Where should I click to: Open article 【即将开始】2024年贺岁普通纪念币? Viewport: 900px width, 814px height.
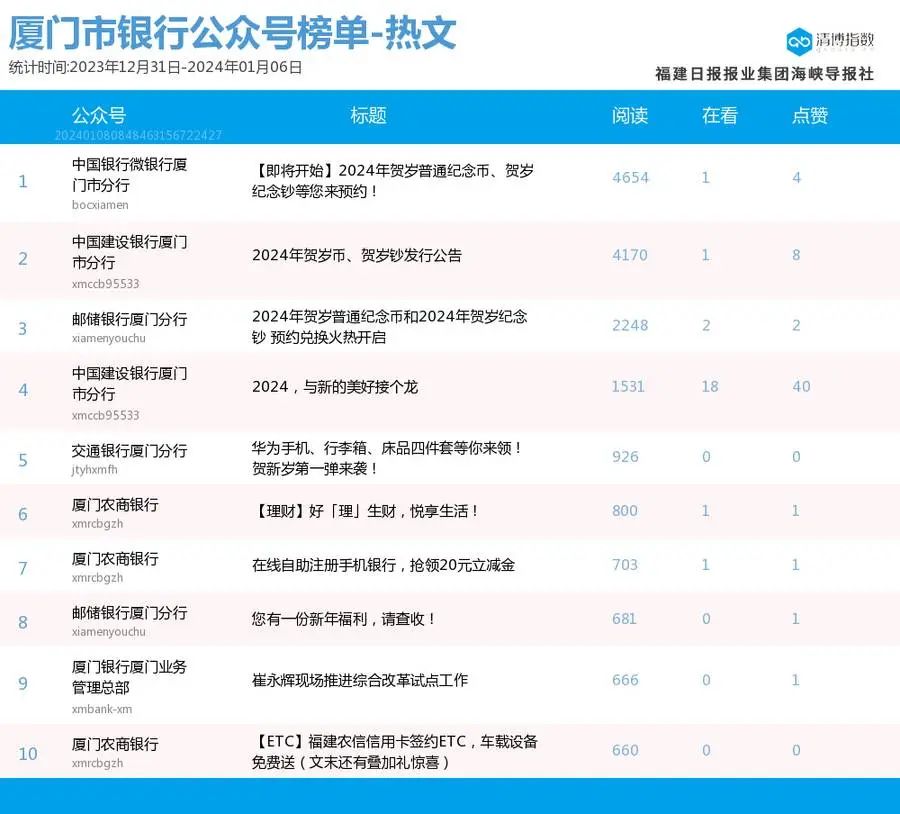tap(393, 180)
